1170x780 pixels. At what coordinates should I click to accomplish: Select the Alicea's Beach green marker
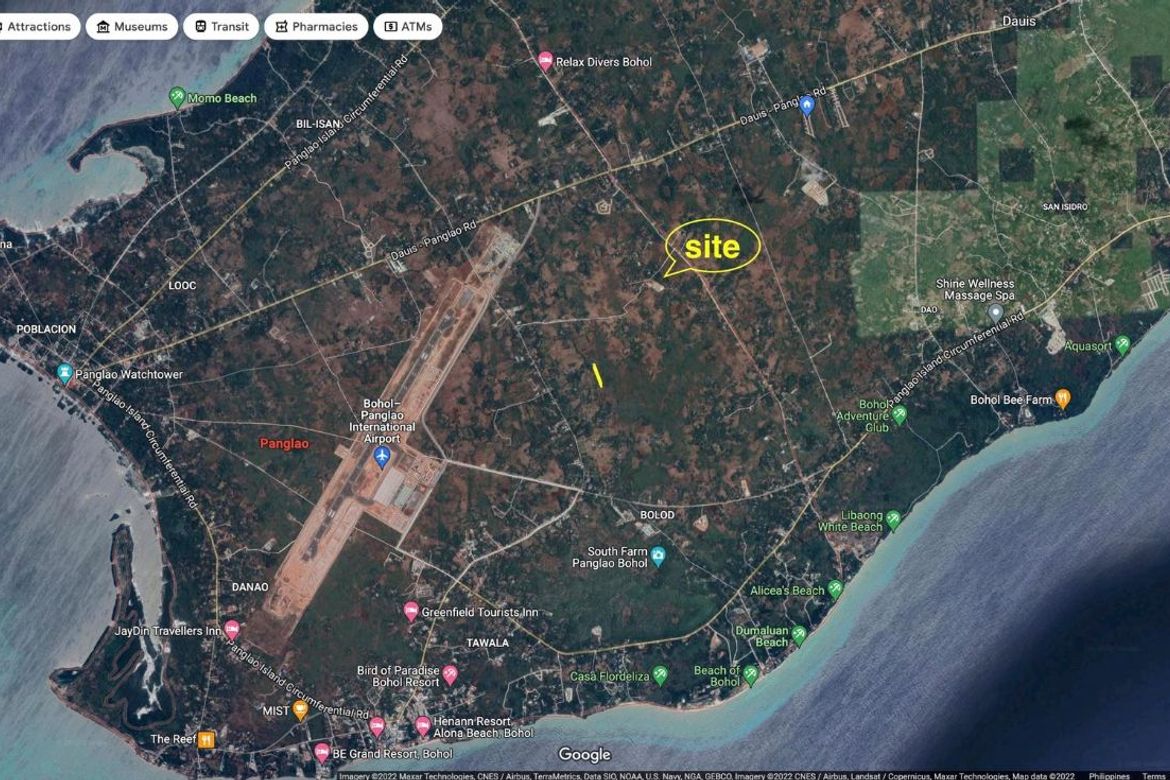tap(835, 590)
